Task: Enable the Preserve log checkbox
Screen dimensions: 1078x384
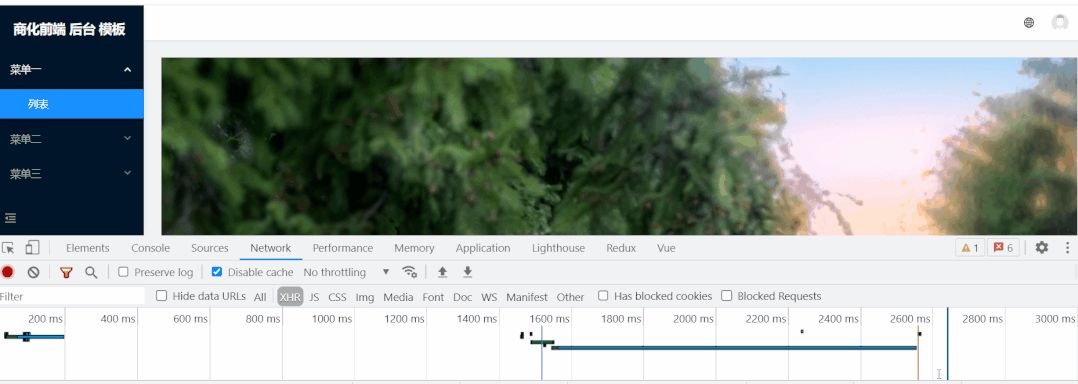Action: coord(123,272)
